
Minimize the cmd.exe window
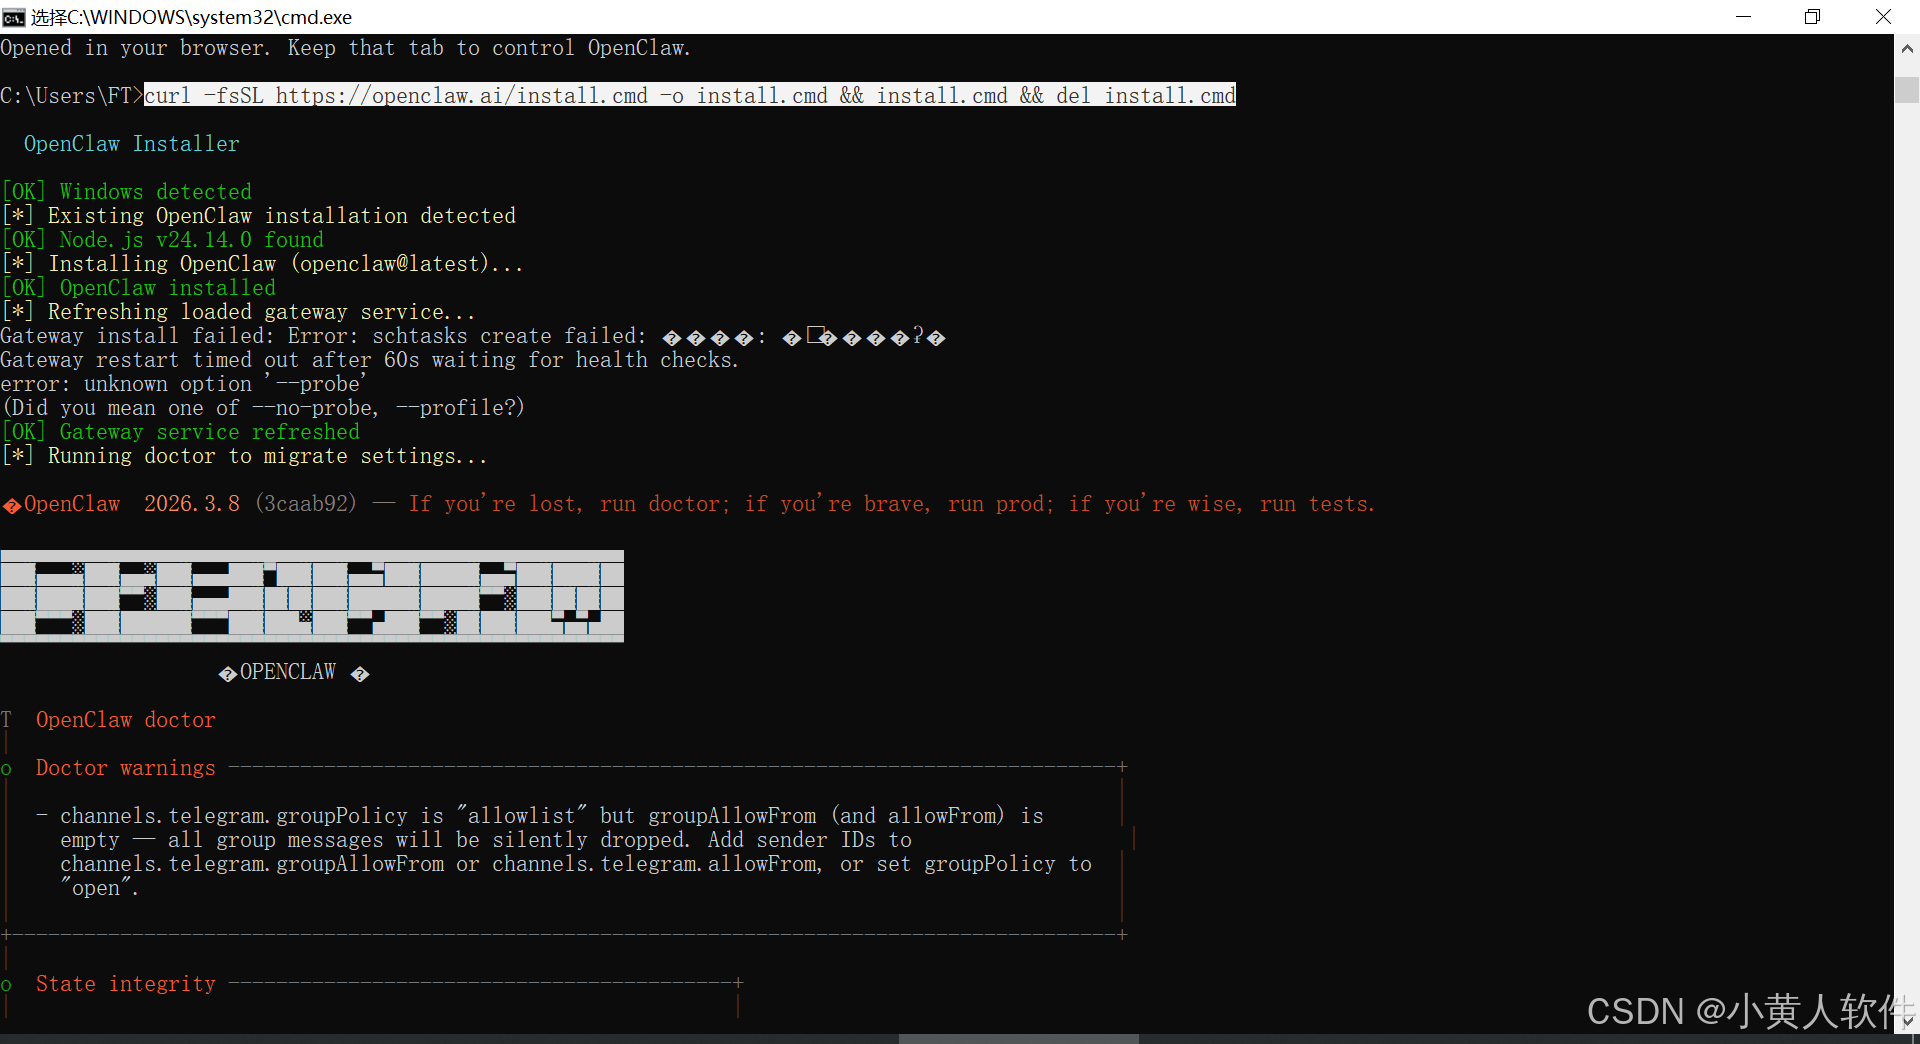[x=1743, y=17]
